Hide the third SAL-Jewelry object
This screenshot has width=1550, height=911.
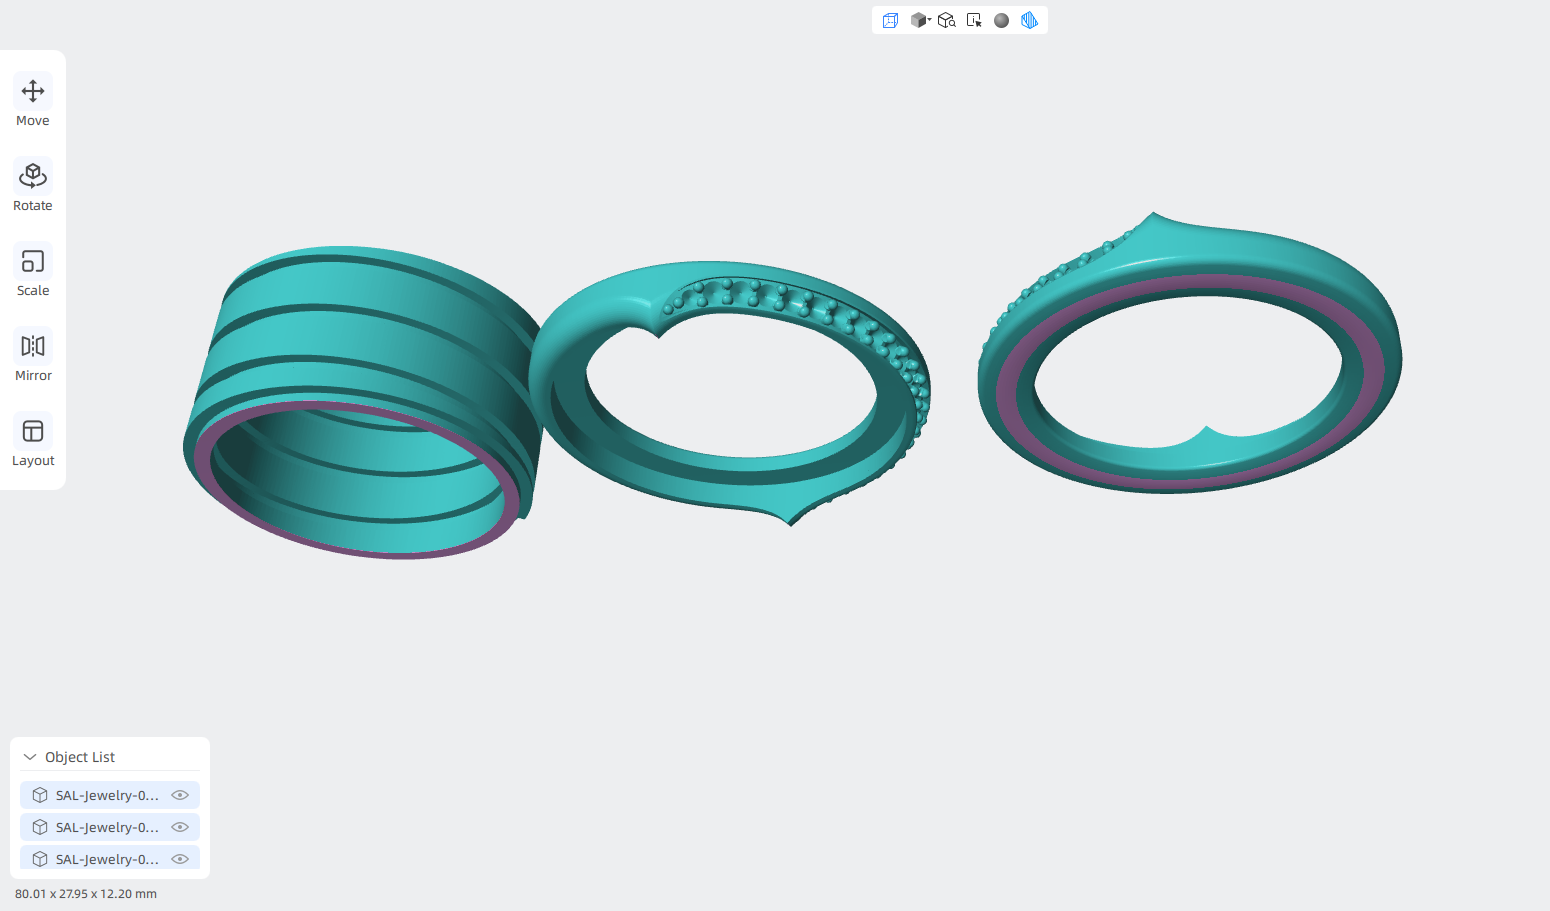(x=180, y=859)
